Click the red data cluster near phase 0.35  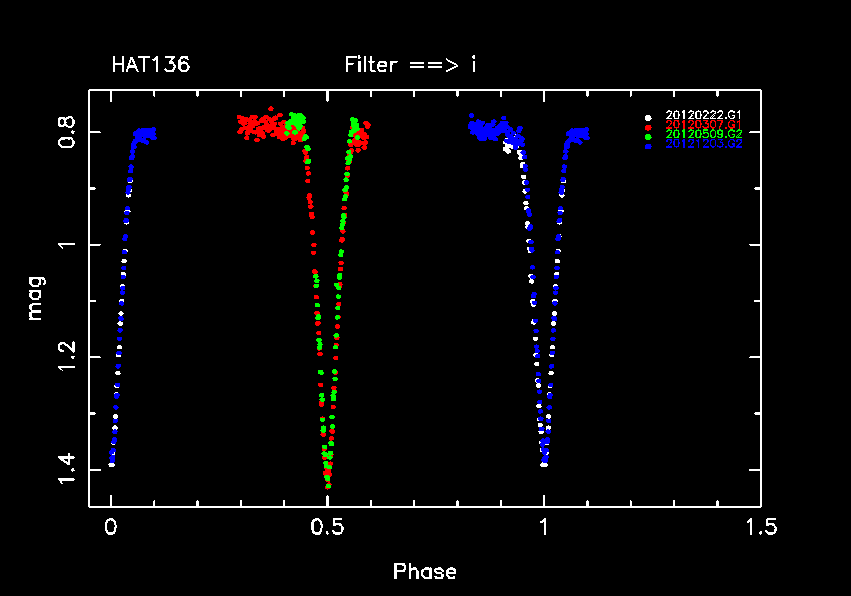tap(262, 126)
